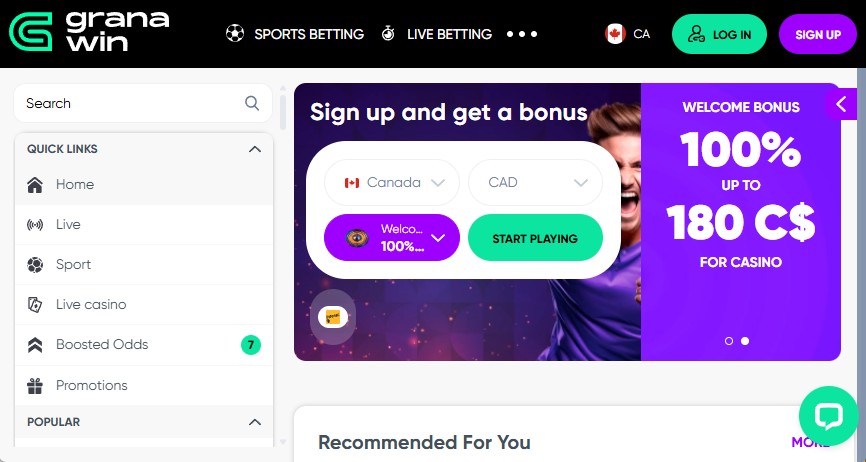Click the Granawin logo icon
866x462 pixels.
click(x=31, y=32)
